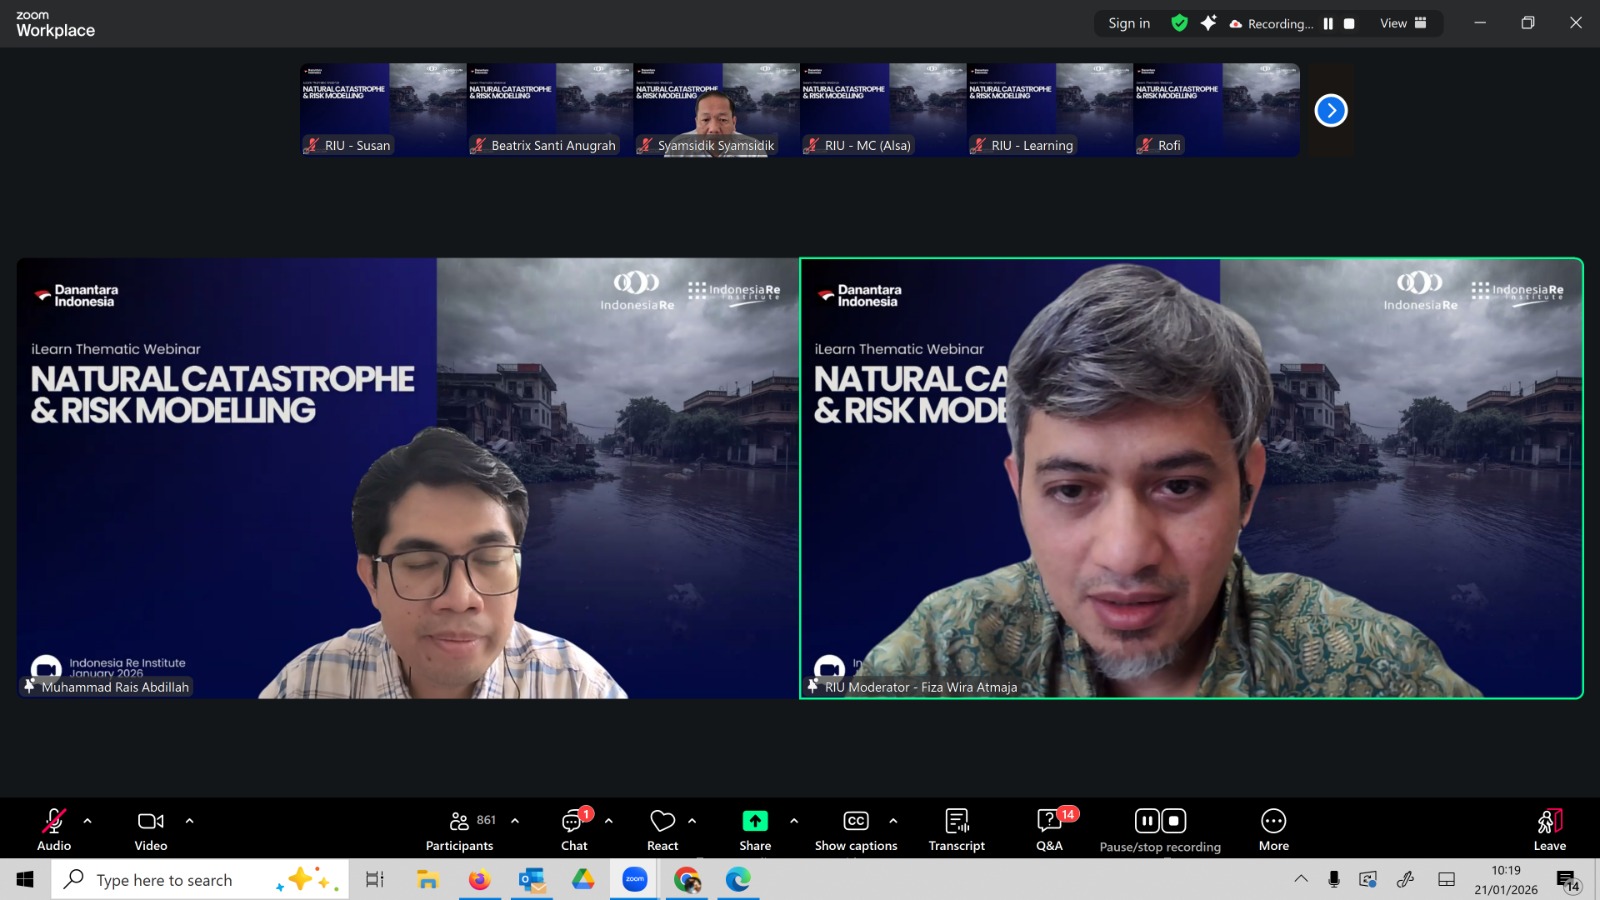This screenshot has width=1600, height=900.
Task: Click the React heart icon
Action: (662, 830)
